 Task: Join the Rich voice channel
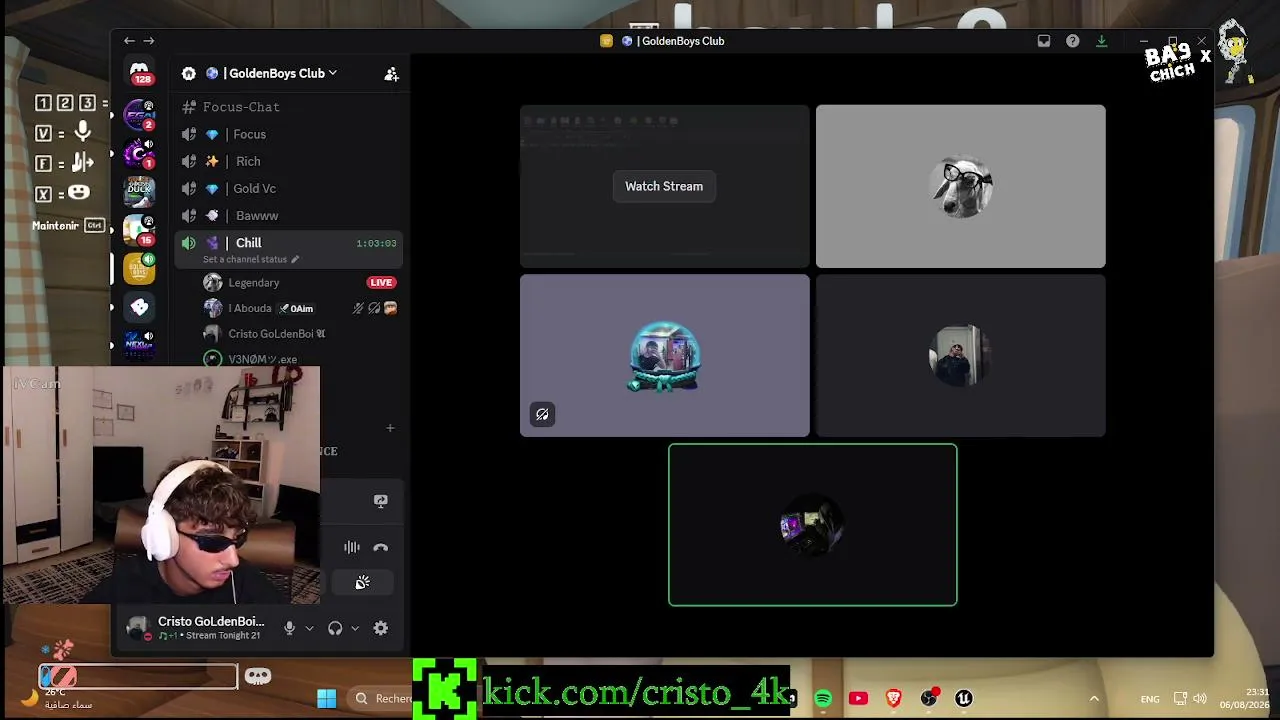(x=288, y=161)
